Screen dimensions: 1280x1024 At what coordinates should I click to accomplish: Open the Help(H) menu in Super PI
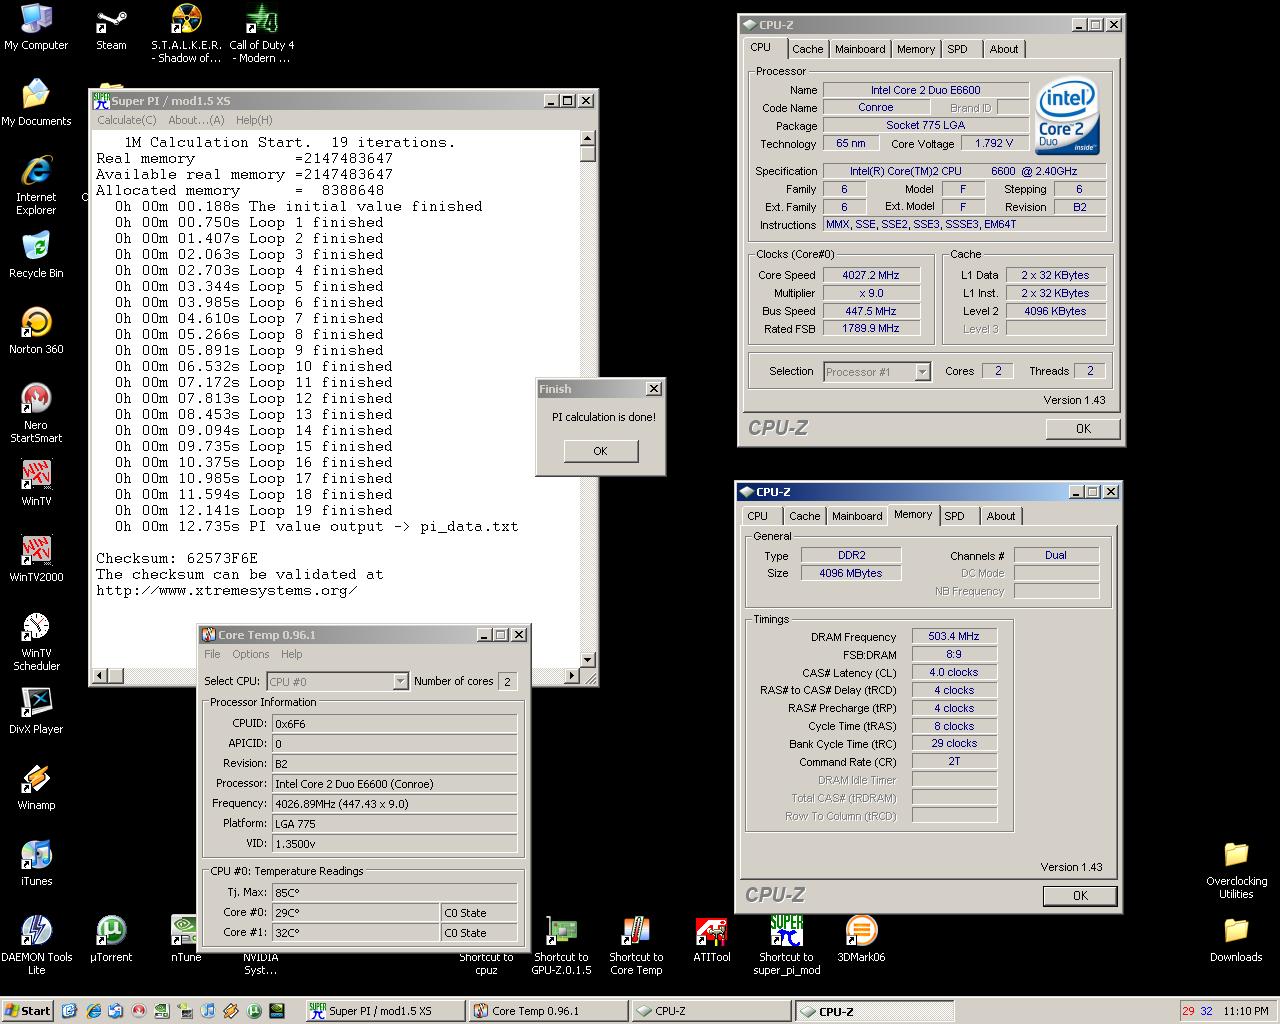pos(254,120)
